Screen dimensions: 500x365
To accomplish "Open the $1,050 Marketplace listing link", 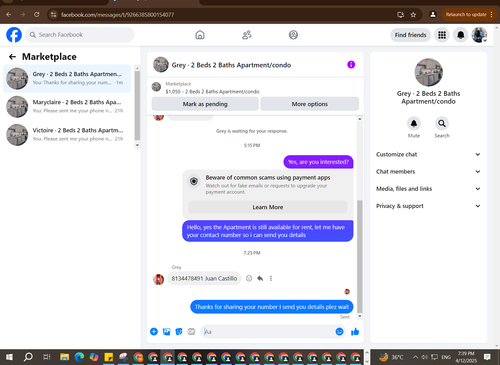I will pyautogui.click(x=212, y=91).
